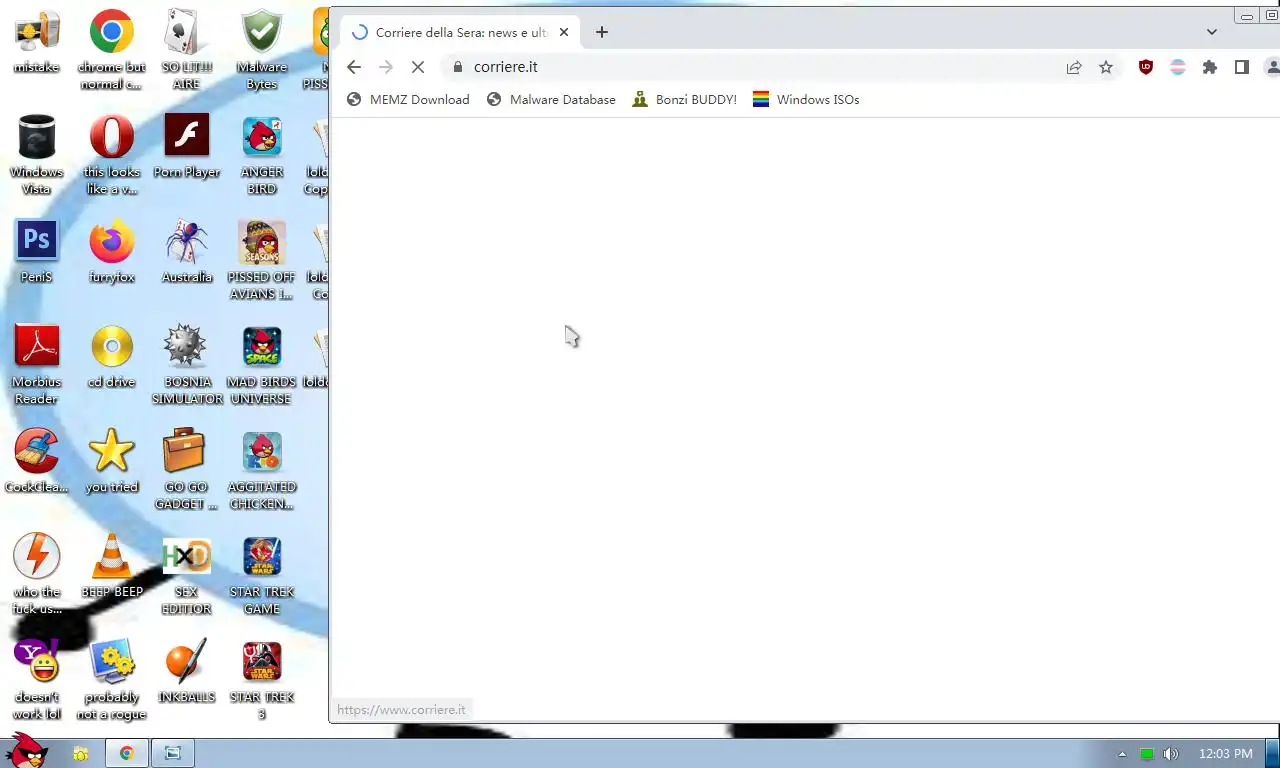Viewport: 1280px width, 768px height.
Task: Open the ANGER BIRD game icon
Action: pos(262,154)
